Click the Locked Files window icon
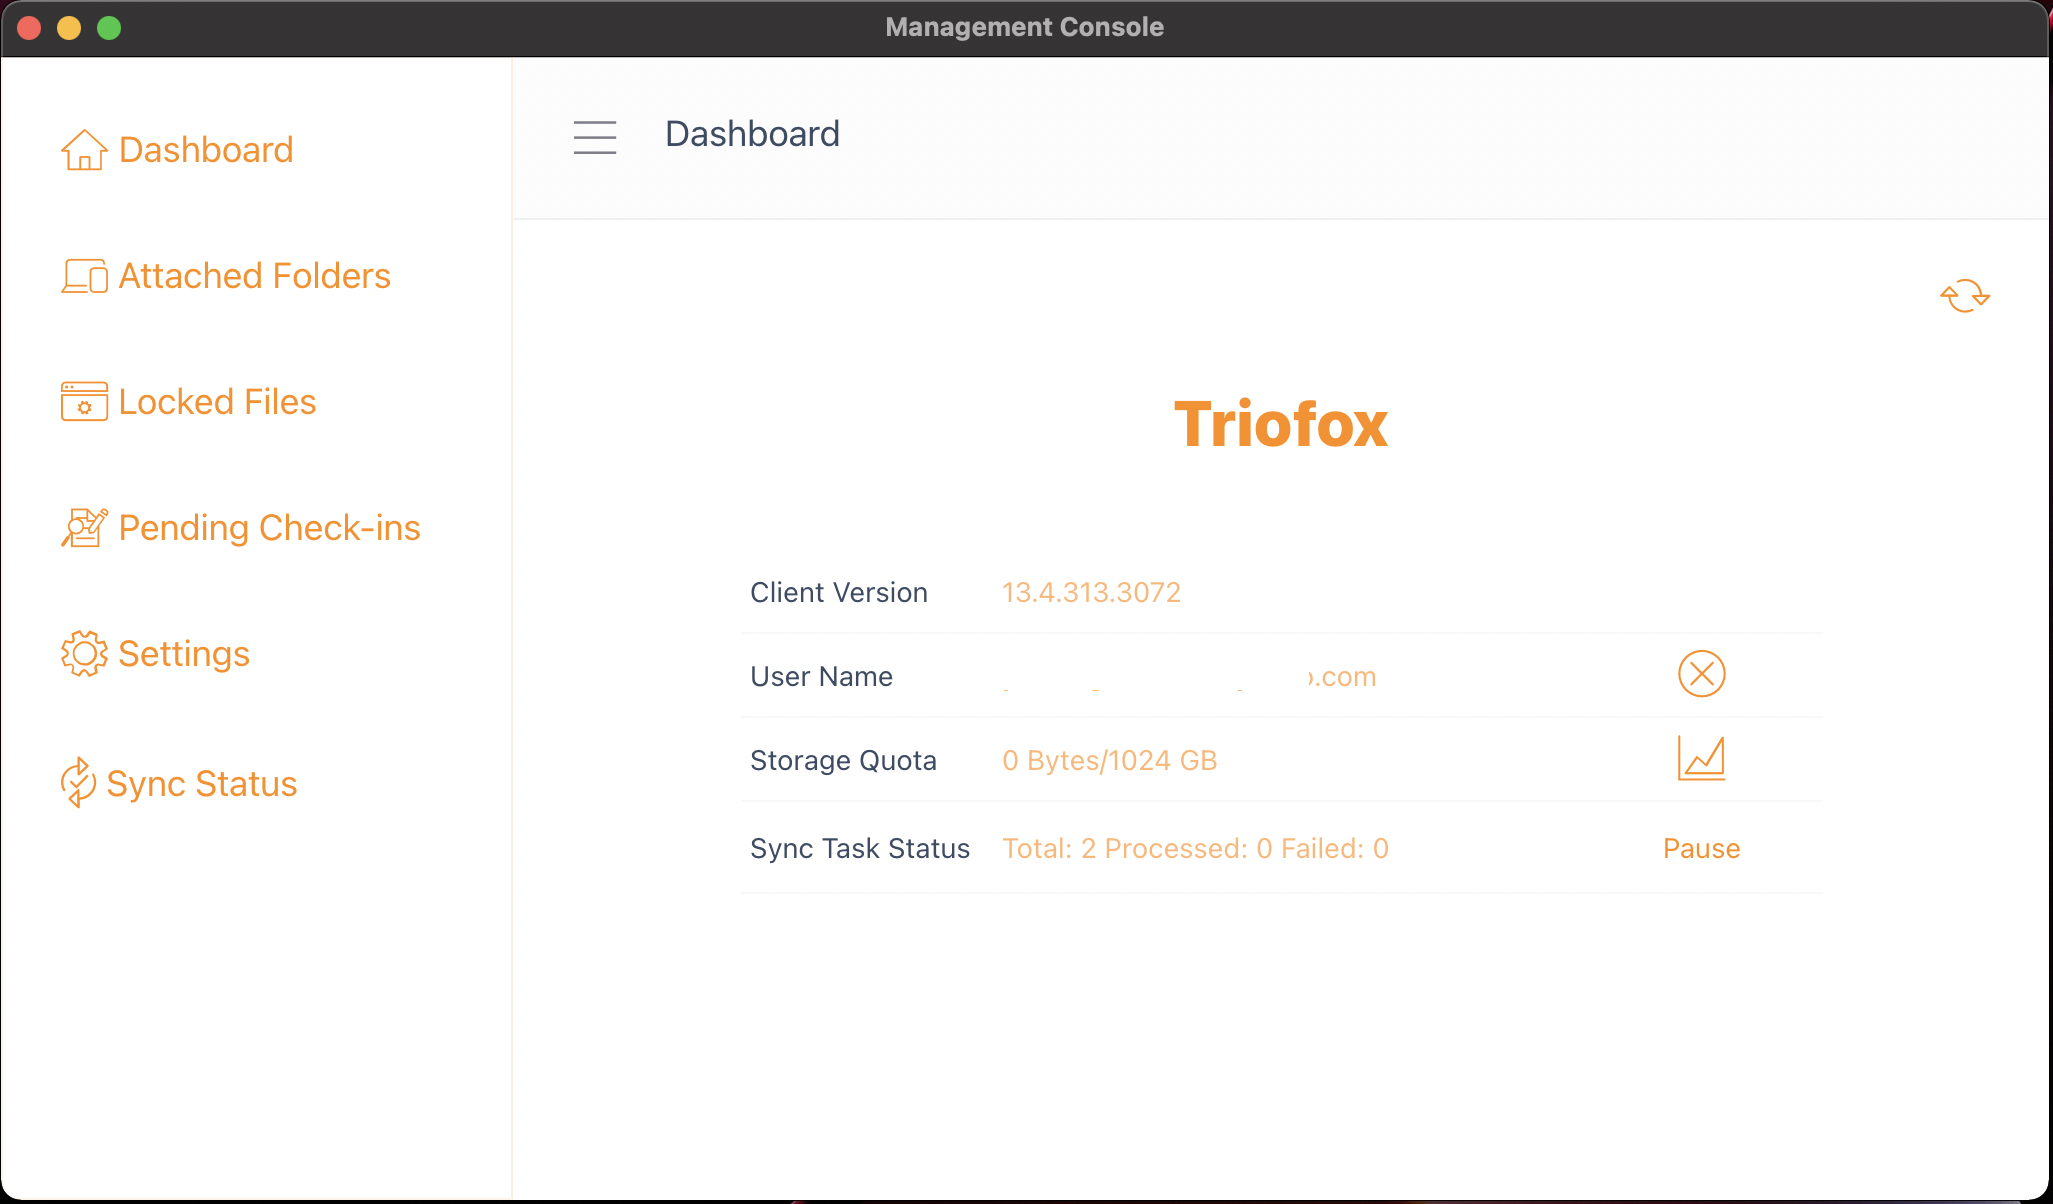 (84, 402)
